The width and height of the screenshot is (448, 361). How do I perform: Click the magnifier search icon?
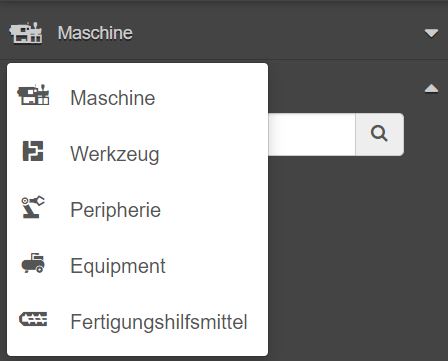[x=379, y=134]
